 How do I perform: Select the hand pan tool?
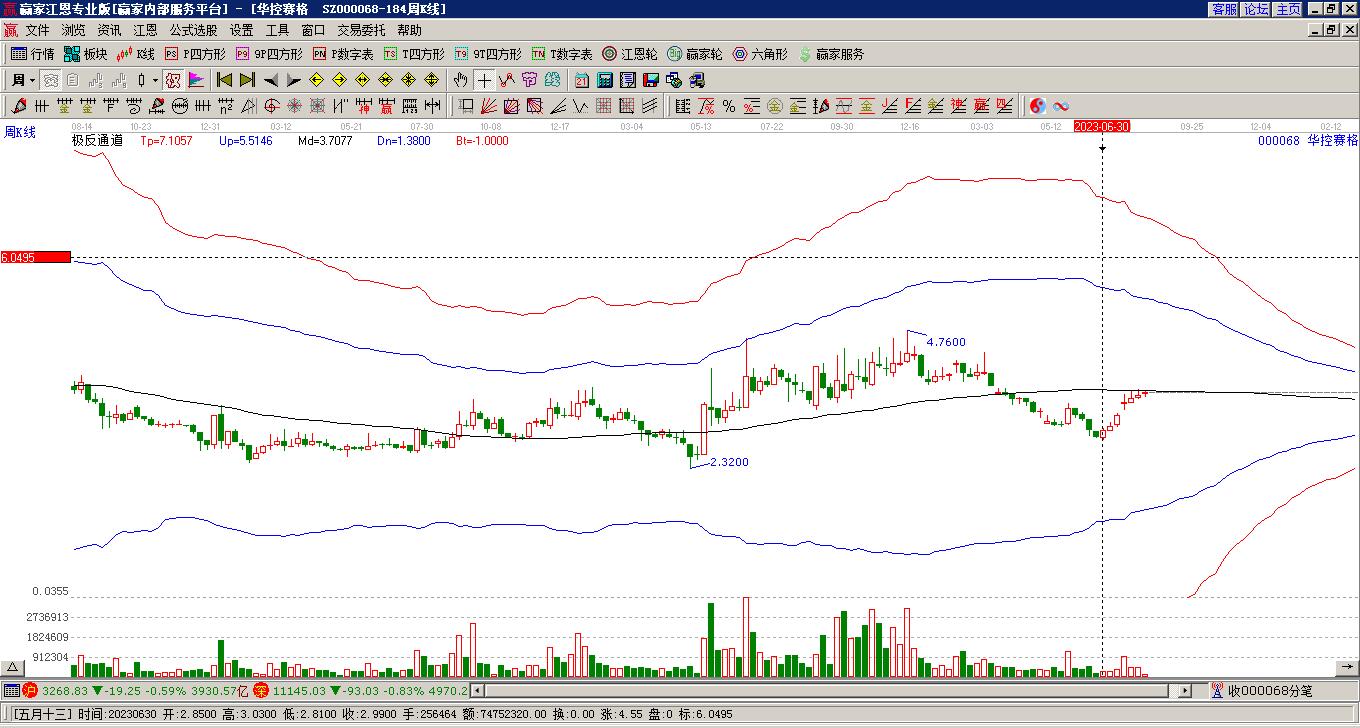[x=460, y=80]
